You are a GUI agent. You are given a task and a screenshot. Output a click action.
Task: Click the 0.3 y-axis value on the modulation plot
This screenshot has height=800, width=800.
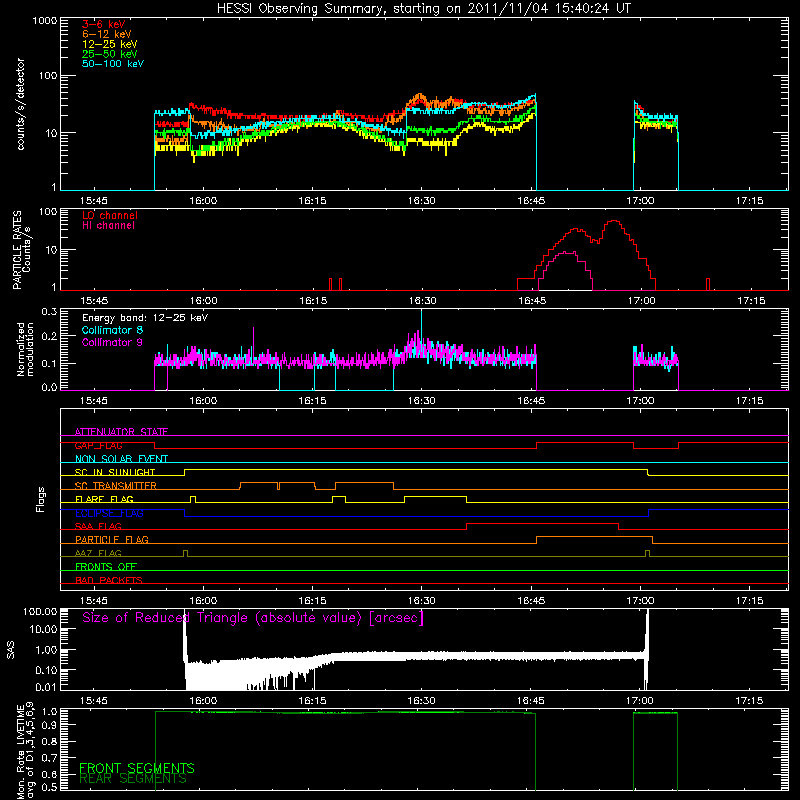click(x=49, y=311)
